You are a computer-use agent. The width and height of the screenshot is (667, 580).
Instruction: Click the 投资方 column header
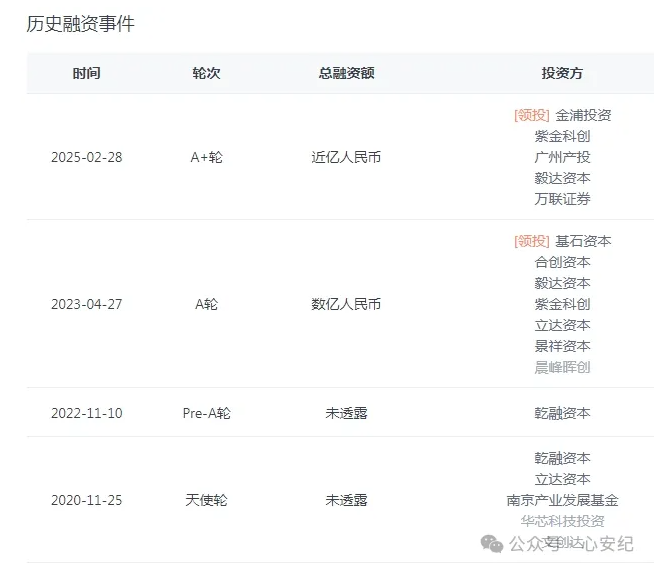[562, 73]
